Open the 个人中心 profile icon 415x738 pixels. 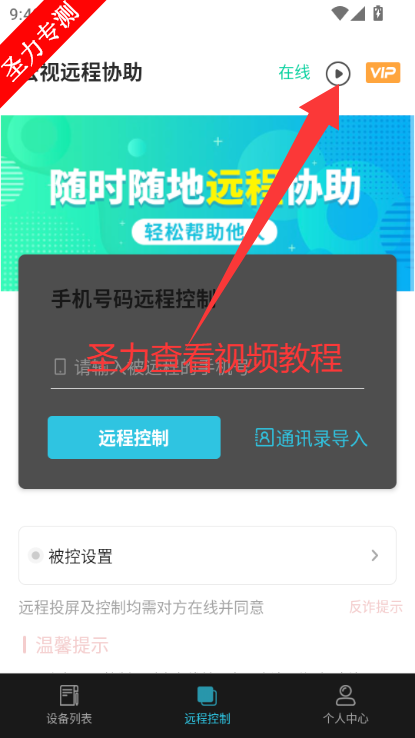coord(345,696)
